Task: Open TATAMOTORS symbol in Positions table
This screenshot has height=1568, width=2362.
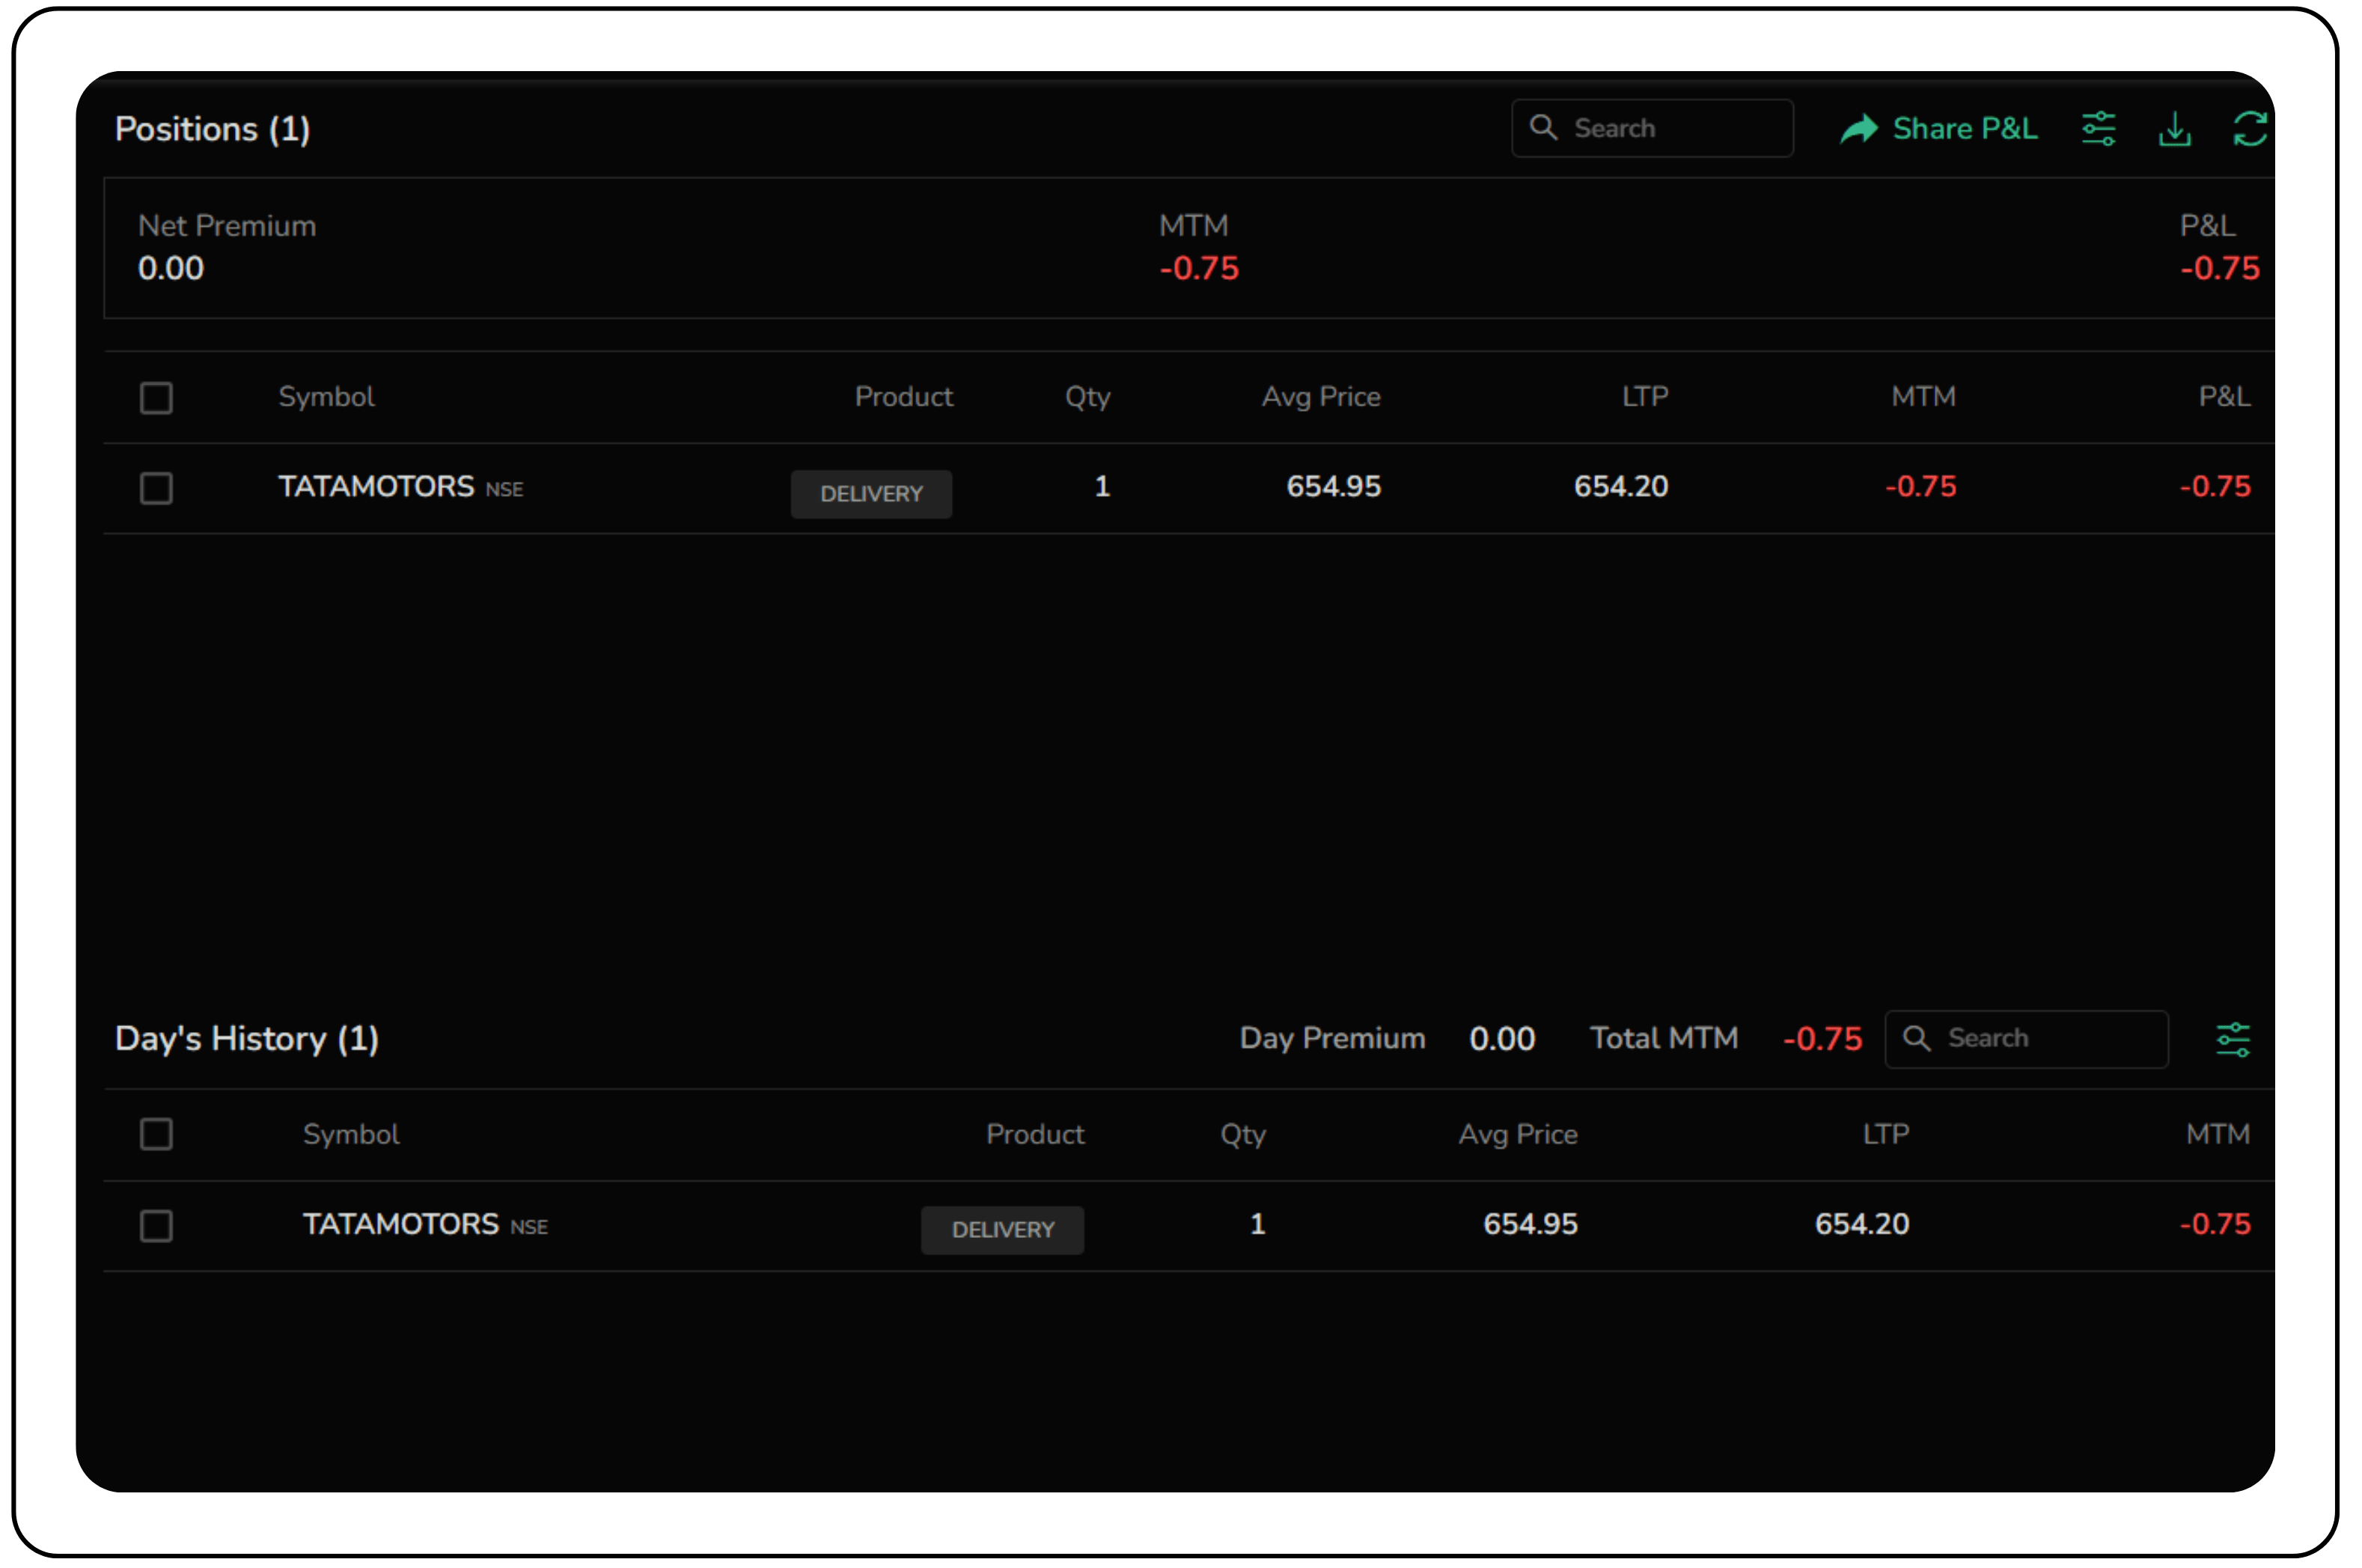Action: pos(376,487)
